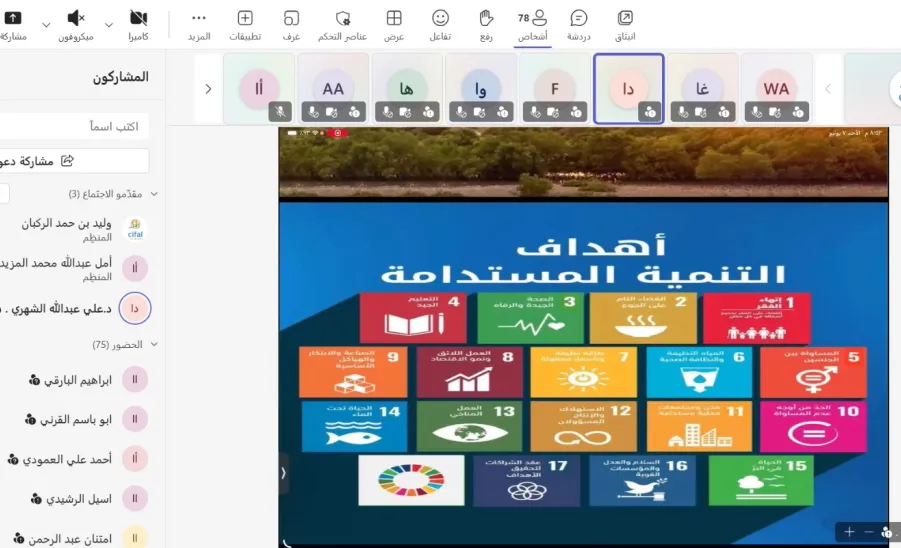Image resolution: width=901 pixels, height=548 pixels.
Task: Open the arrow menu next to مشاركة
Action: point(46,25)
